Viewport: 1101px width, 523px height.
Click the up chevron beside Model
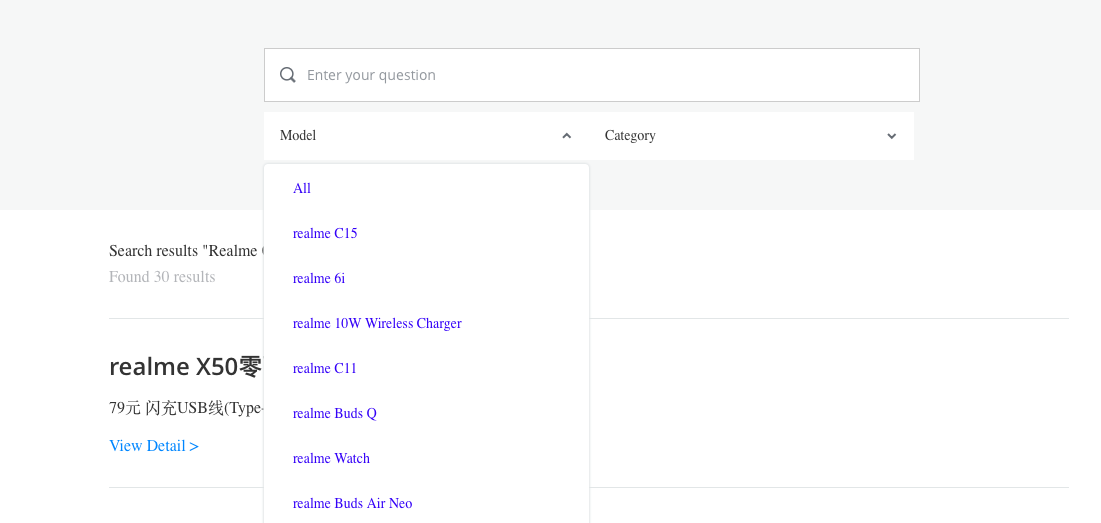coord(567,135)
